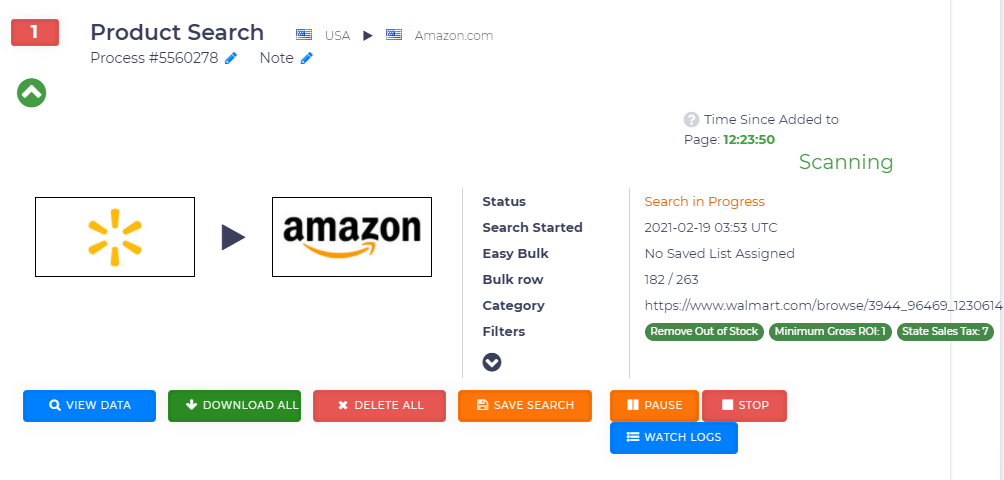
Task: Expand more details with the dark down chevron
Action: 492,362
